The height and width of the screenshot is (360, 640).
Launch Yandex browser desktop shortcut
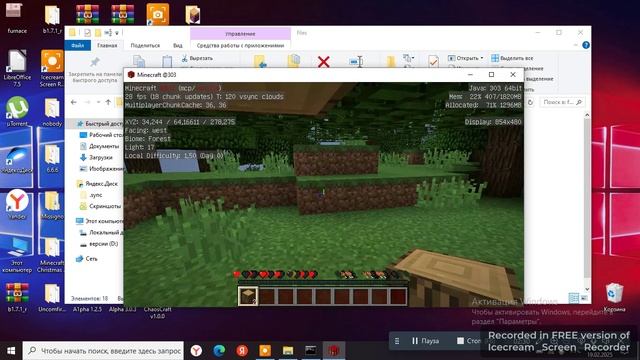click(x=17, y=204)
